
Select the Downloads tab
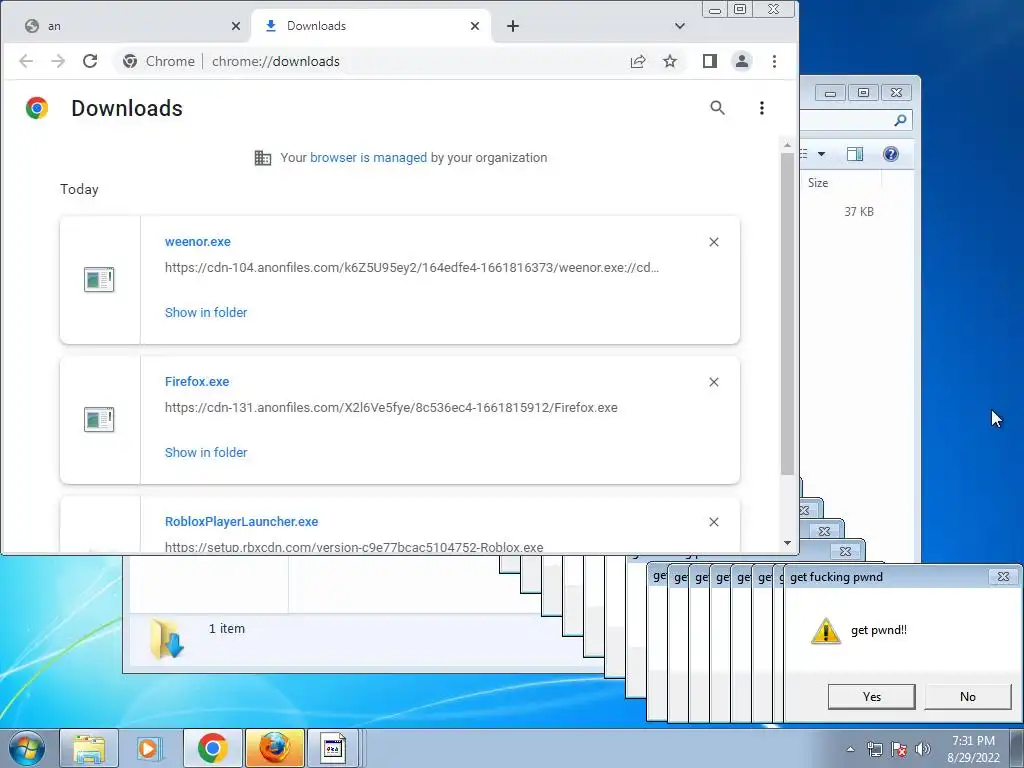click(370, 26)
